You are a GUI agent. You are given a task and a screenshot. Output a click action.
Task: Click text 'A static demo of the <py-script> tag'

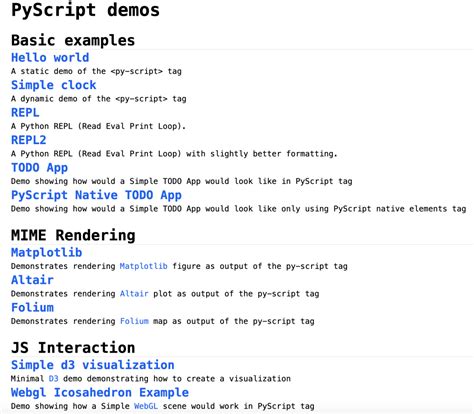[96, 71]
